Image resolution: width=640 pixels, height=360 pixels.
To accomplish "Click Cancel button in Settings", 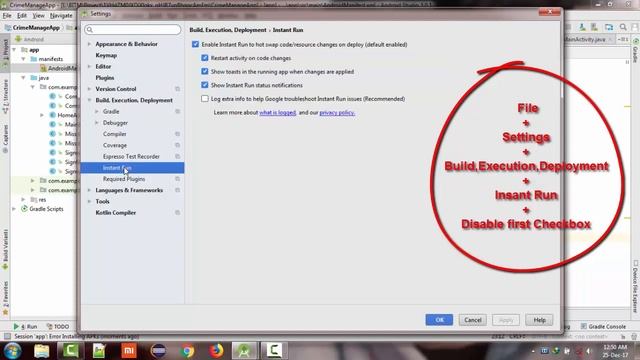I will pos(473,320).
